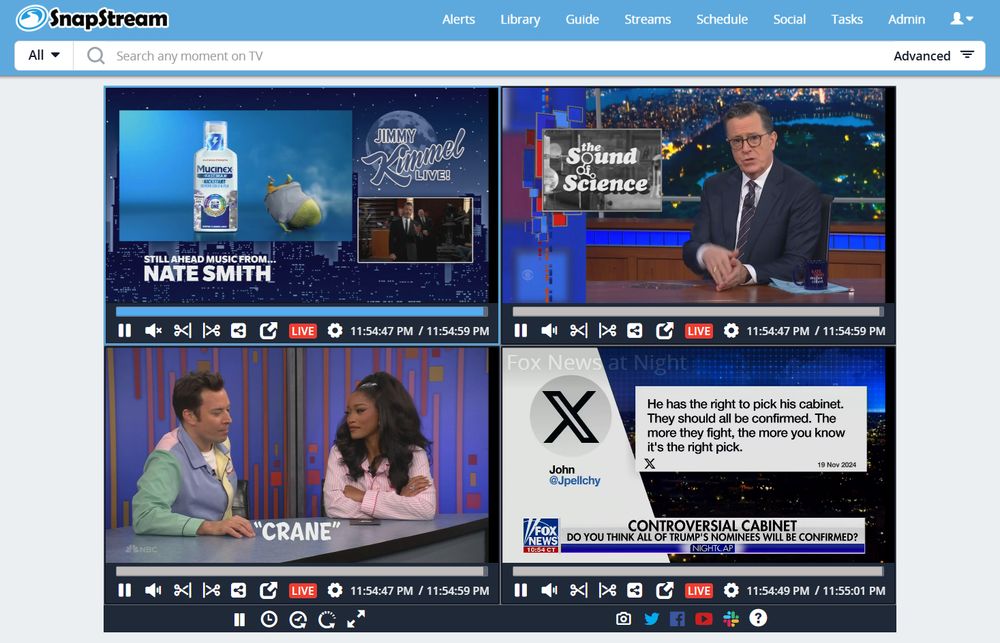Viewport: 1000px width, 643px height.
Task: Open the user account dropdown
Action: (x=962, y=18)
